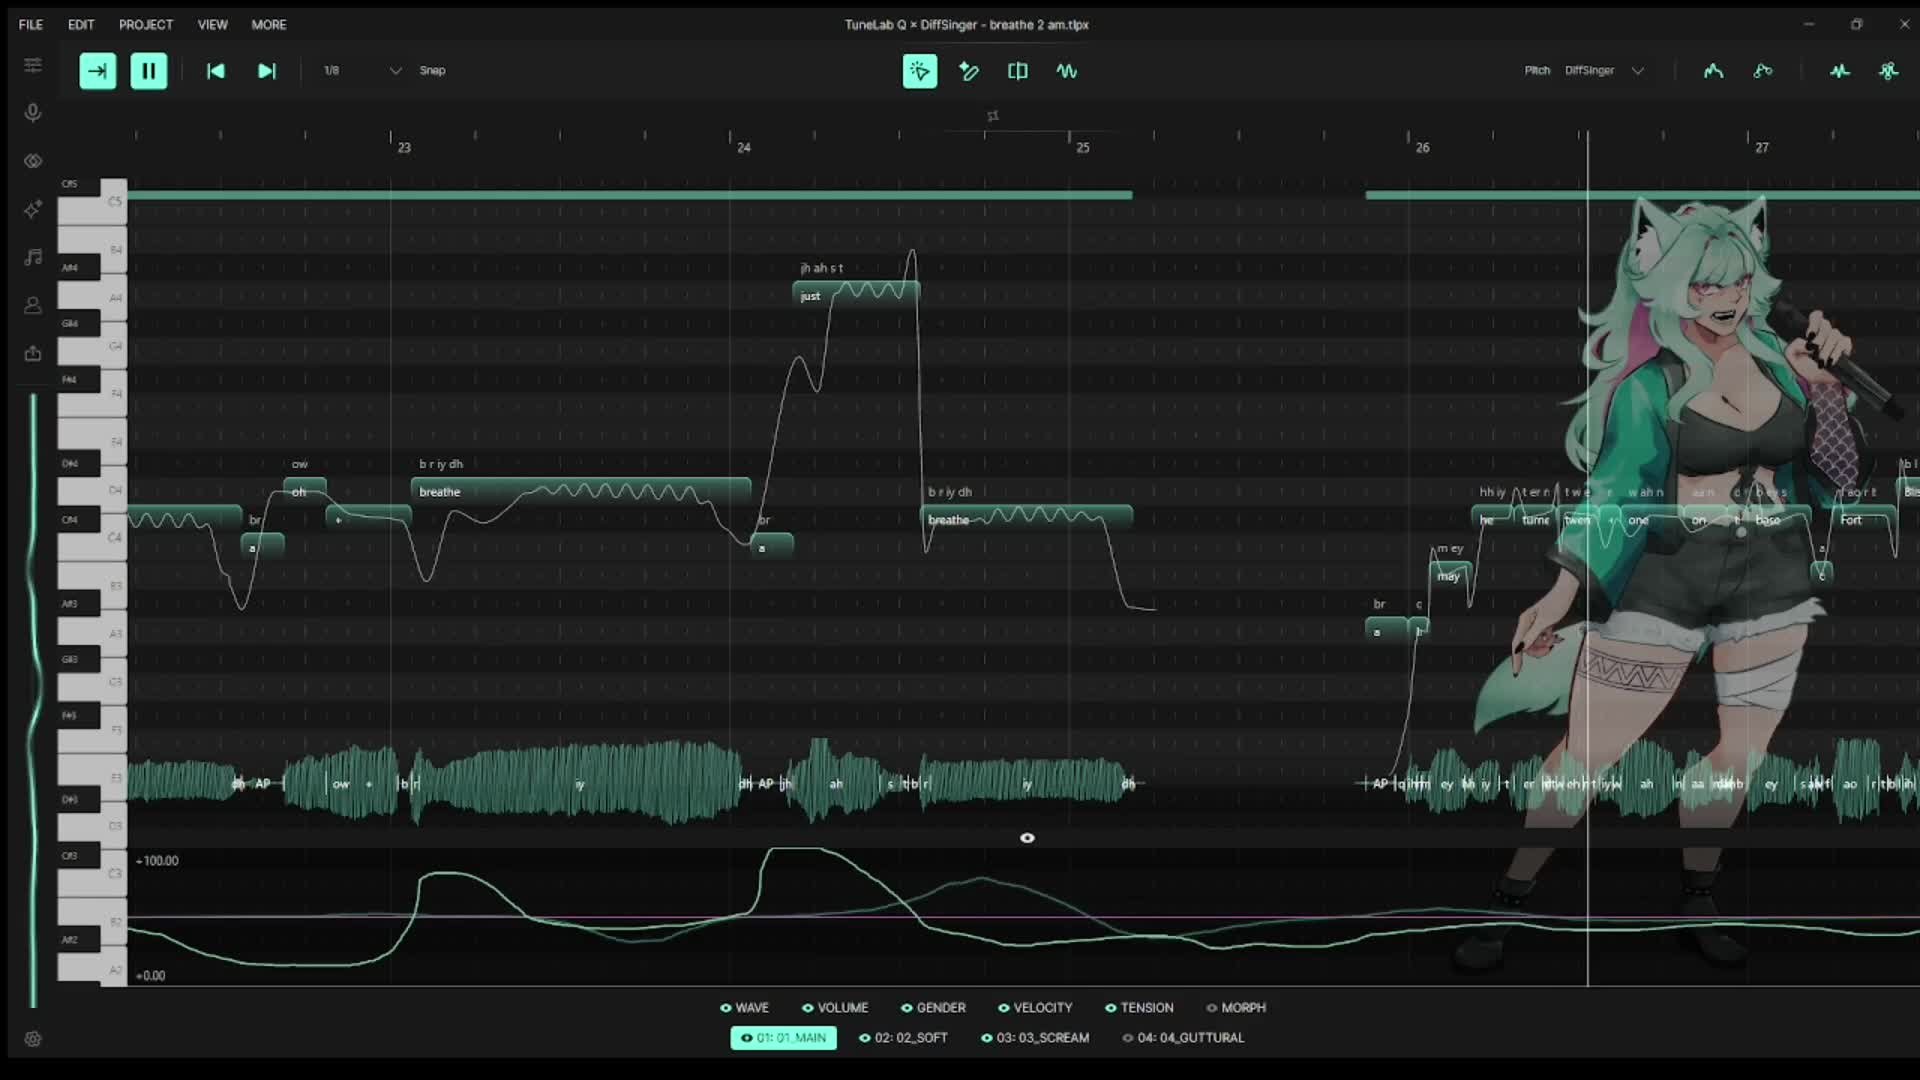Select the 'breathe' note before bar 25
Screen dimensions: 1920x1080
(1026, 519)
